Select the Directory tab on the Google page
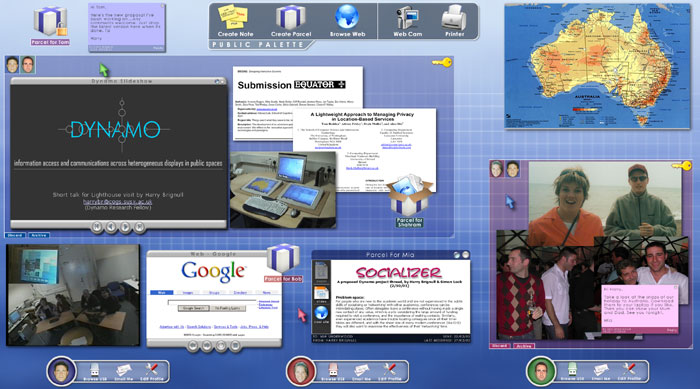700x389 pixels. (241, 293)
